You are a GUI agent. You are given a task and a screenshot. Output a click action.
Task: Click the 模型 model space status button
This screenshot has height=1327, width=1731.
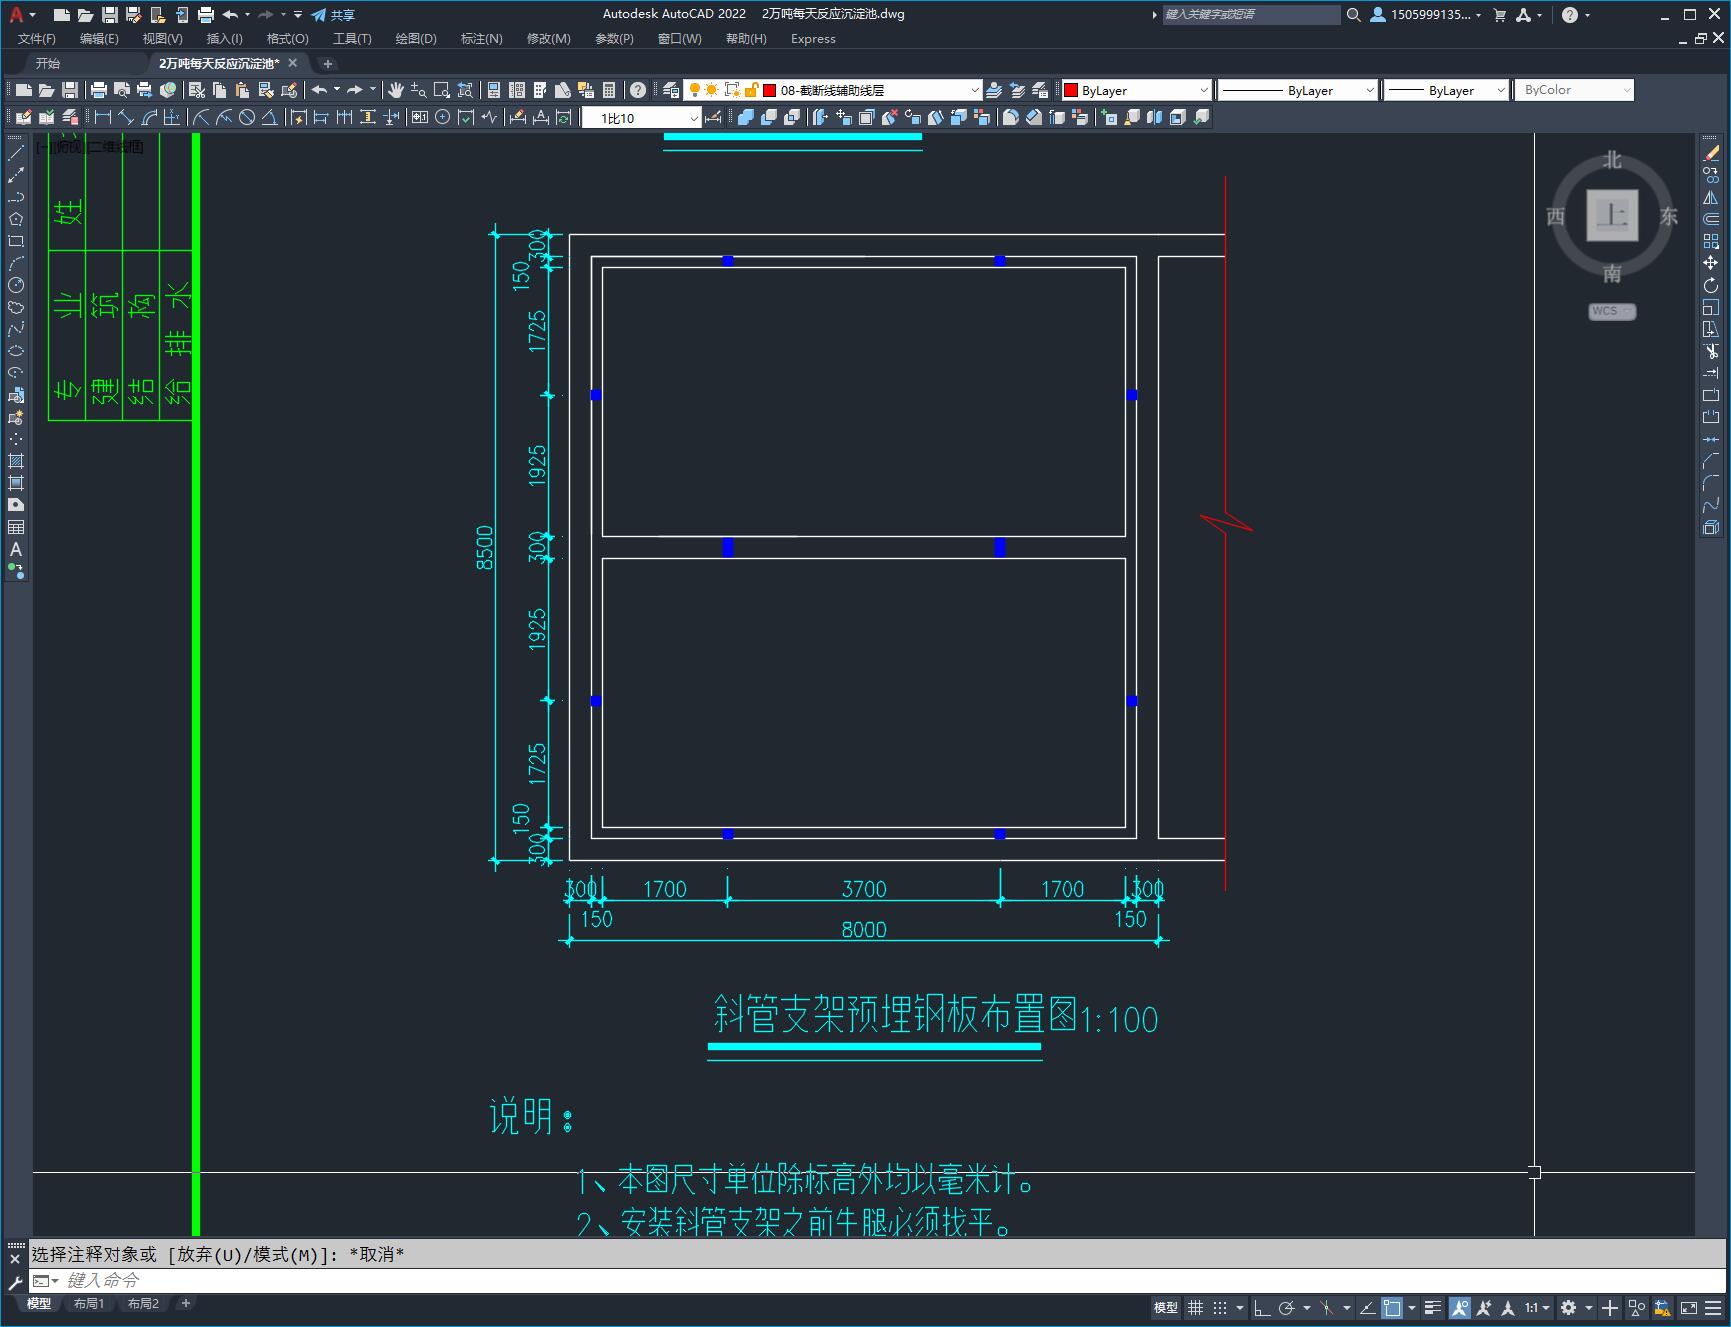(x=1166, y=1308)
